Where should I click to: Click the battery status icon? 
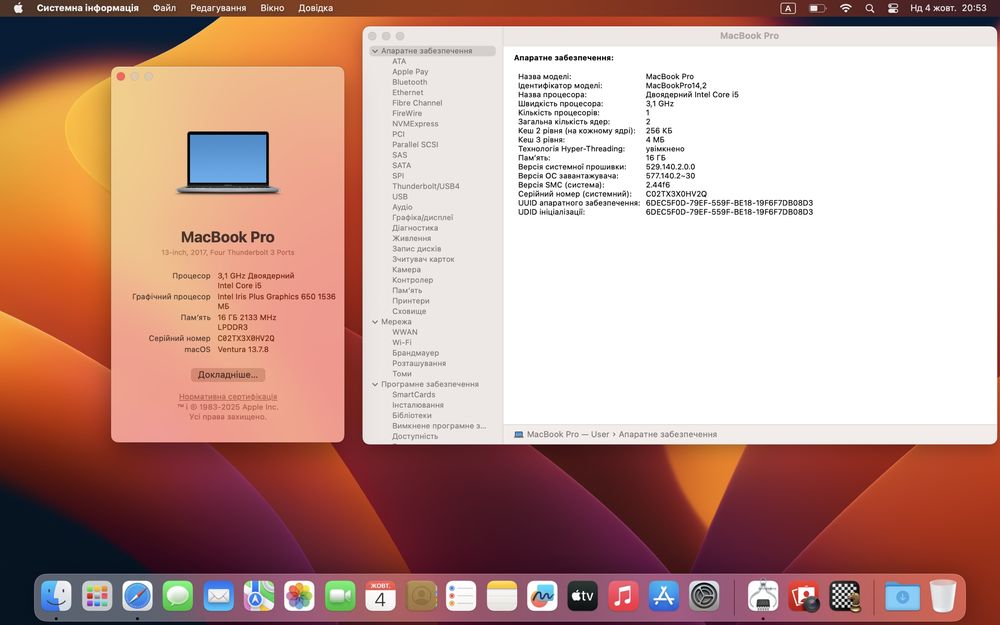818,8
